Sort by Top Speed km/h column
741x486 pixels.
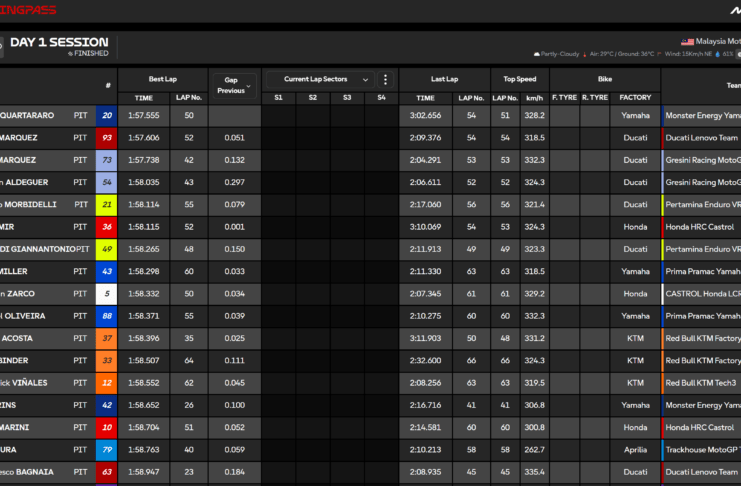(534, 98)
